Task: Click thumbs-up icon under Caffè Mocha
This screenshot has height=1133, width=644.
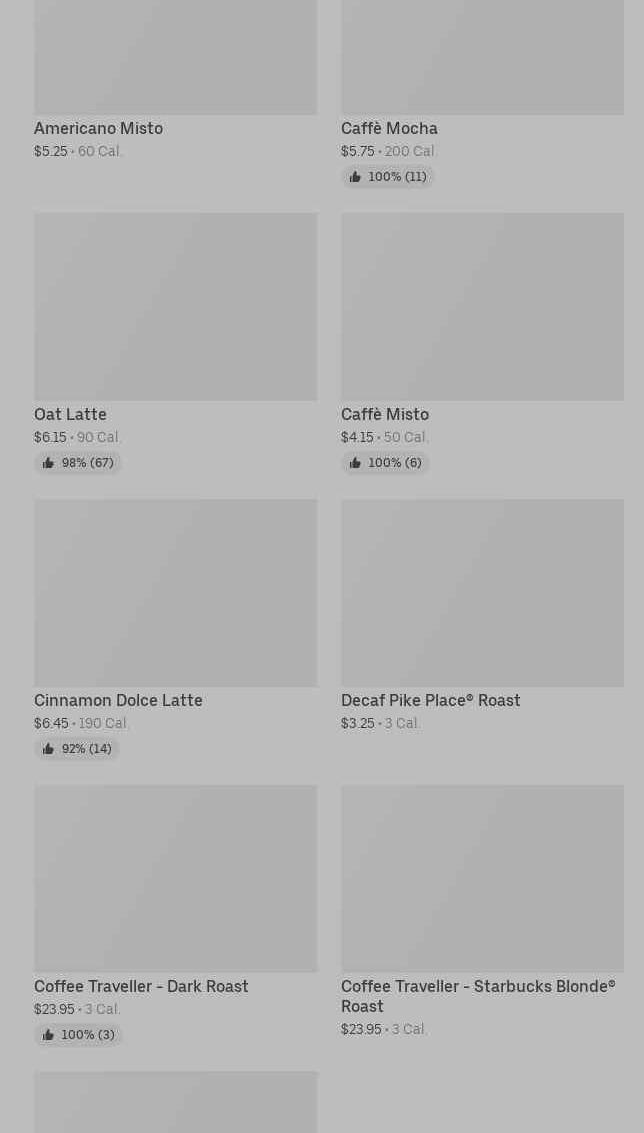Action: 355,177
